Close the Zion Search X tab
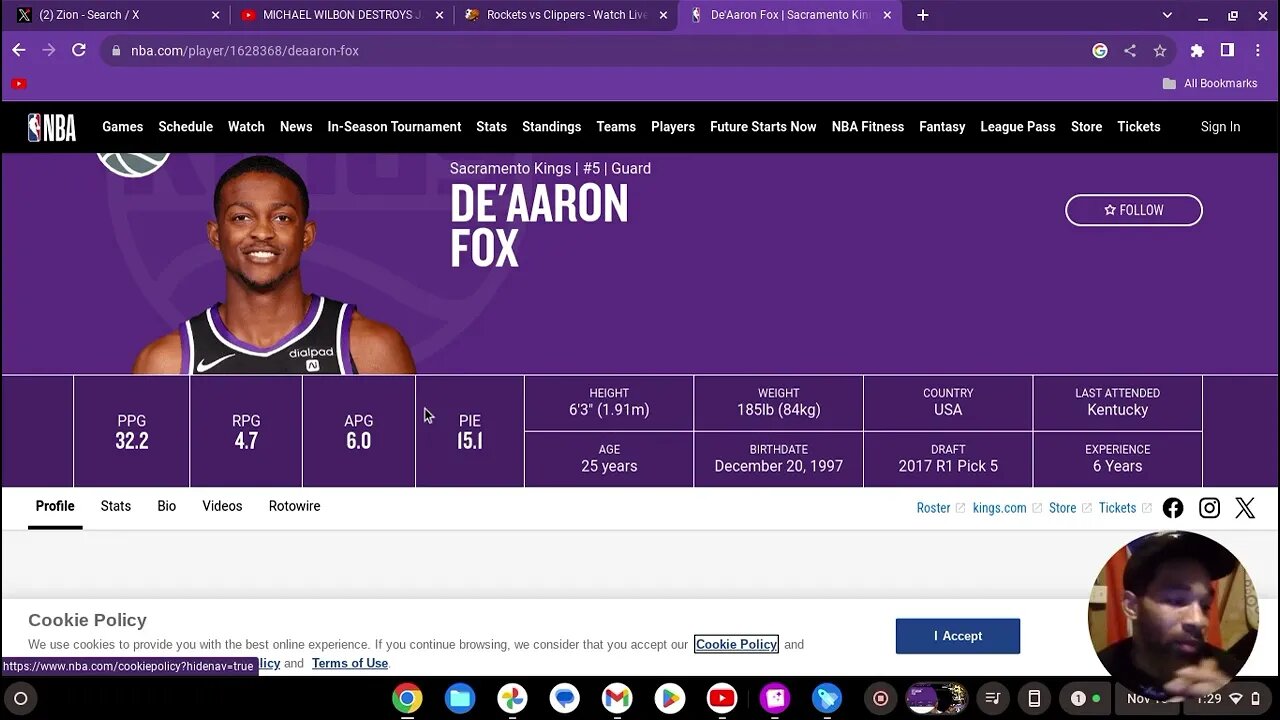Image resolution: width=1280 pixels, height=720 pixels. pyautogui.click(x=215, y=15)
